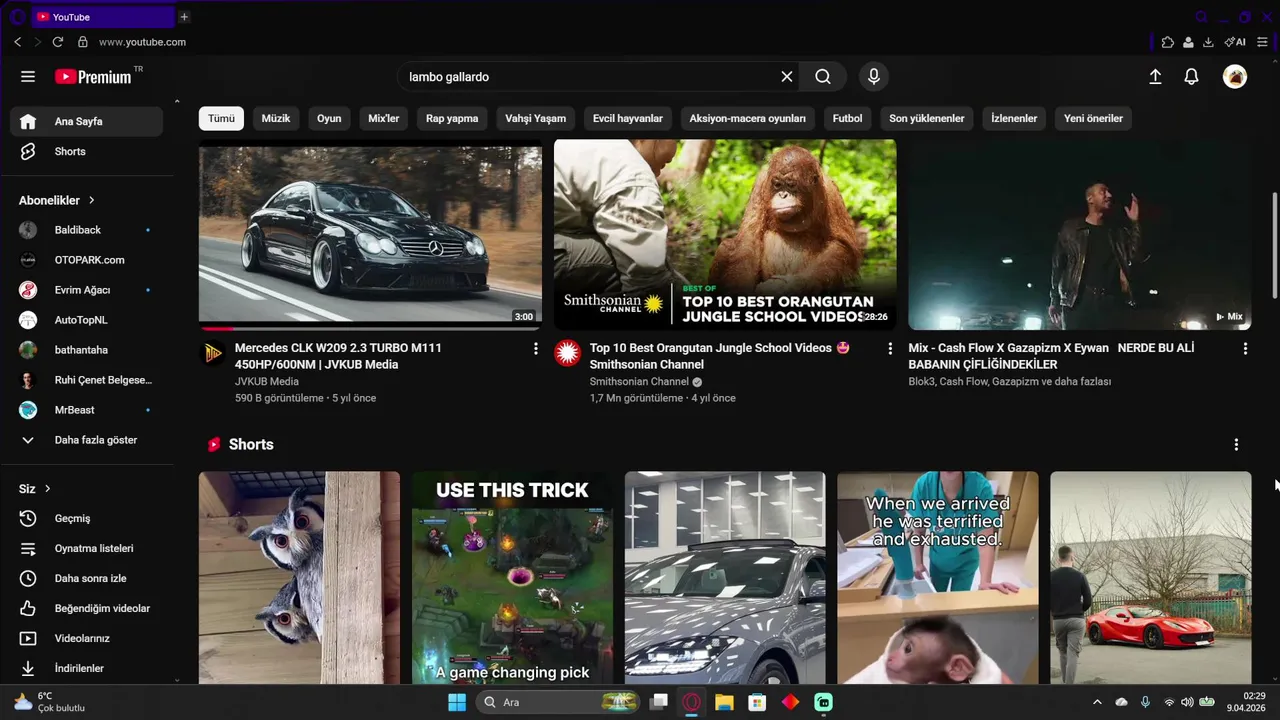Start voice search with the microphone
This screenshot has height=720, width=1280.
tap(874, 77)
